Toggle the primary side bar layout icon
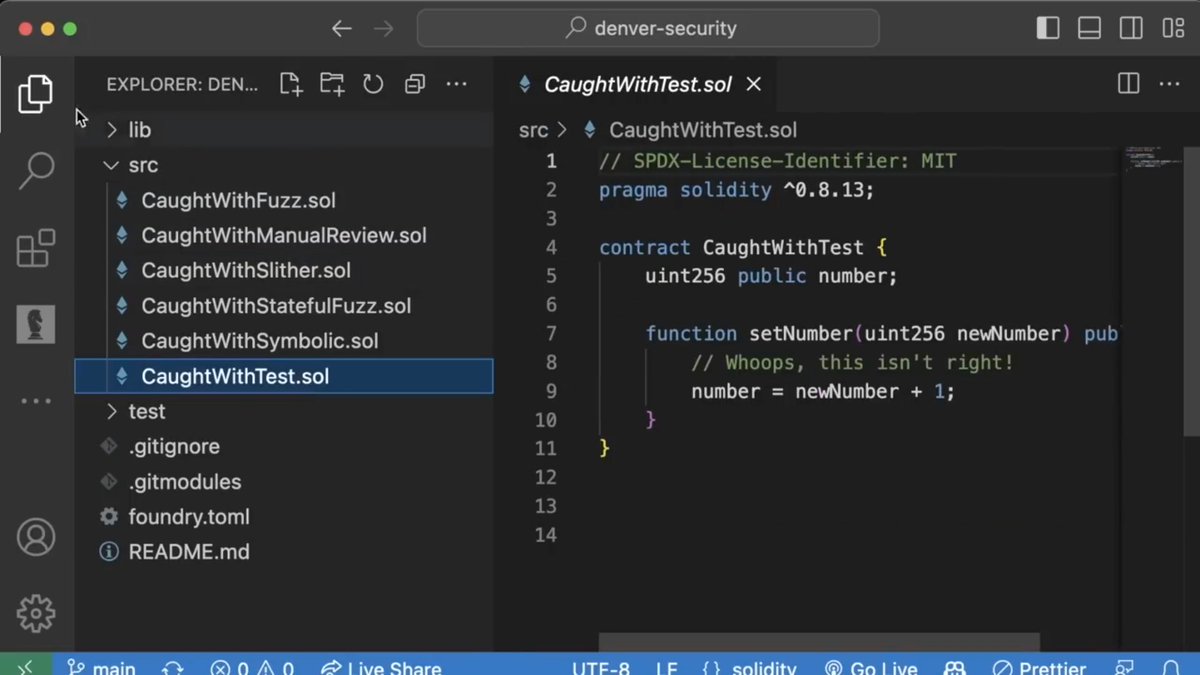The width and height of the screenshot is (1200, 675). [1048, 28]
